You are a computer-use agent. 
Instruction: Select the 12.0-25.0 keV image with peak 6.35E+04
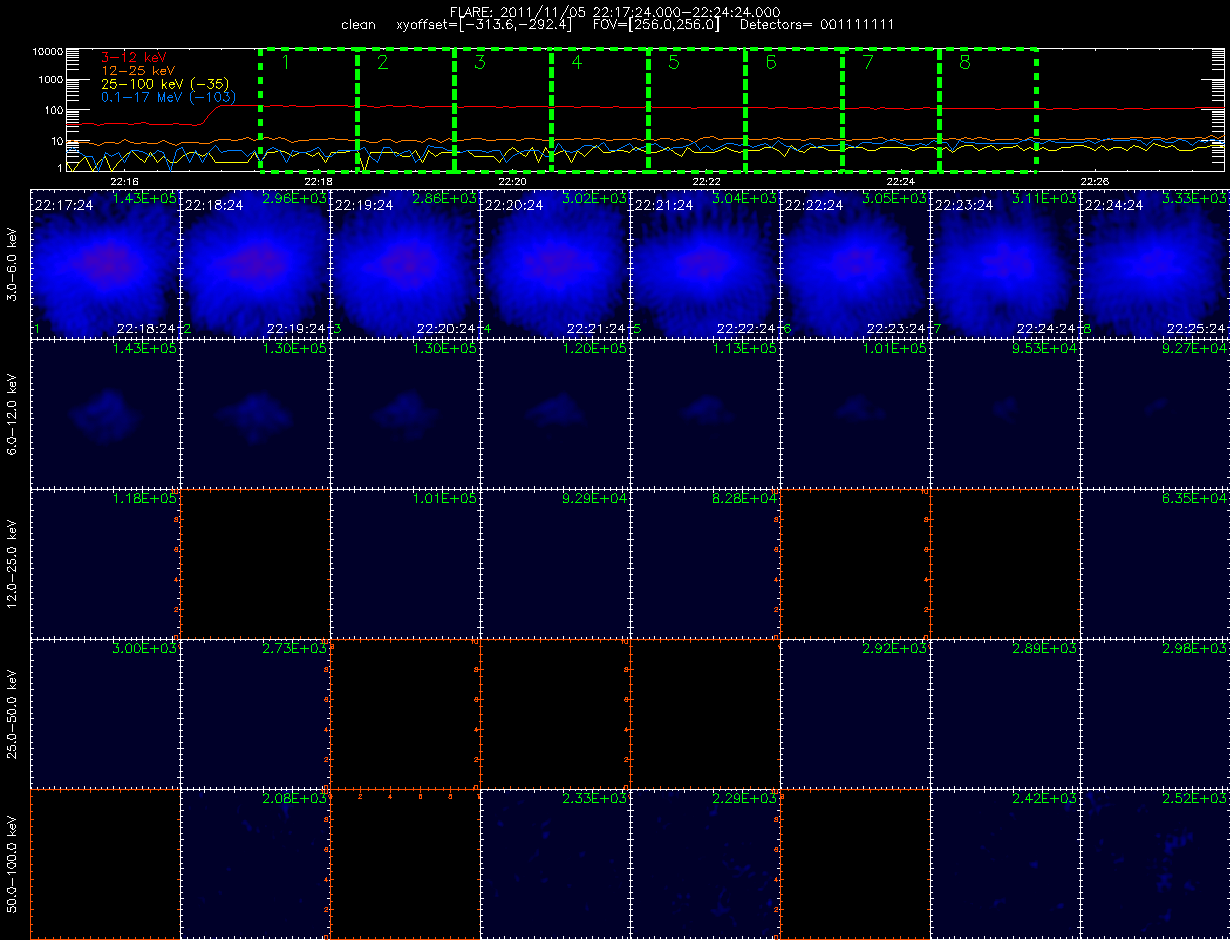[1155, 563]
